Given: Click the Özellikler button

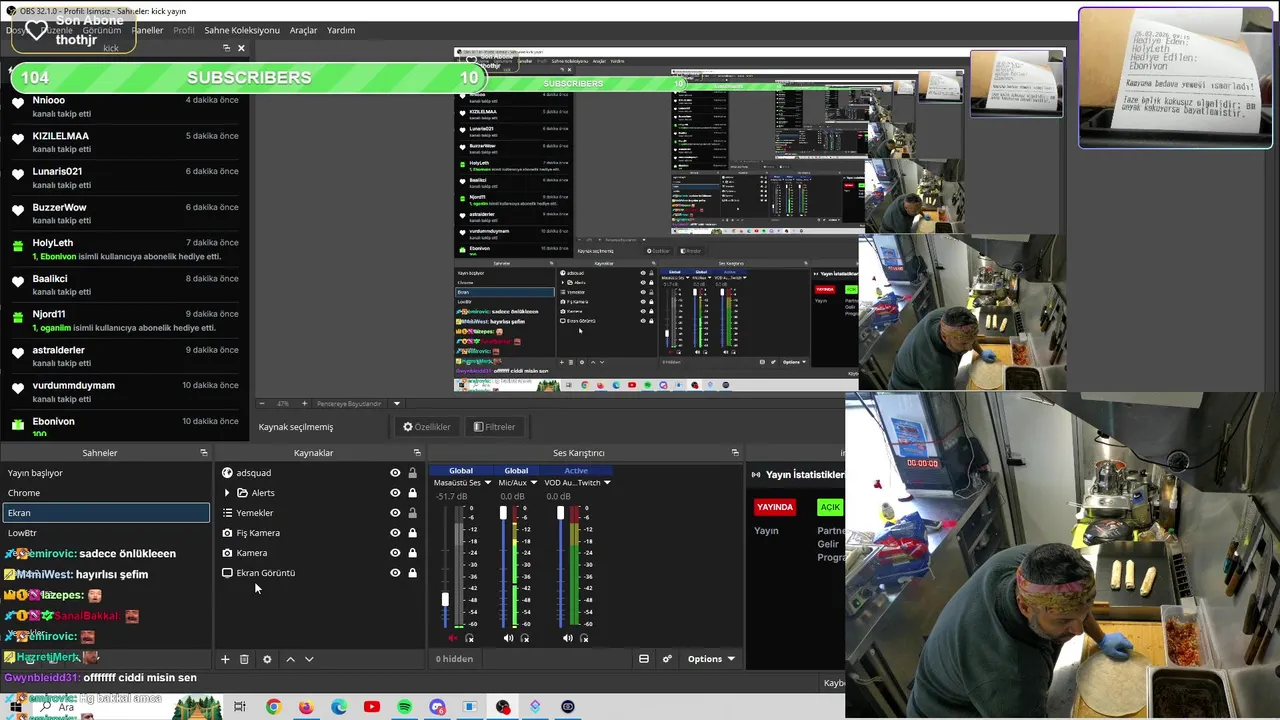Looking at the screenshot, I should click(427, 427).
